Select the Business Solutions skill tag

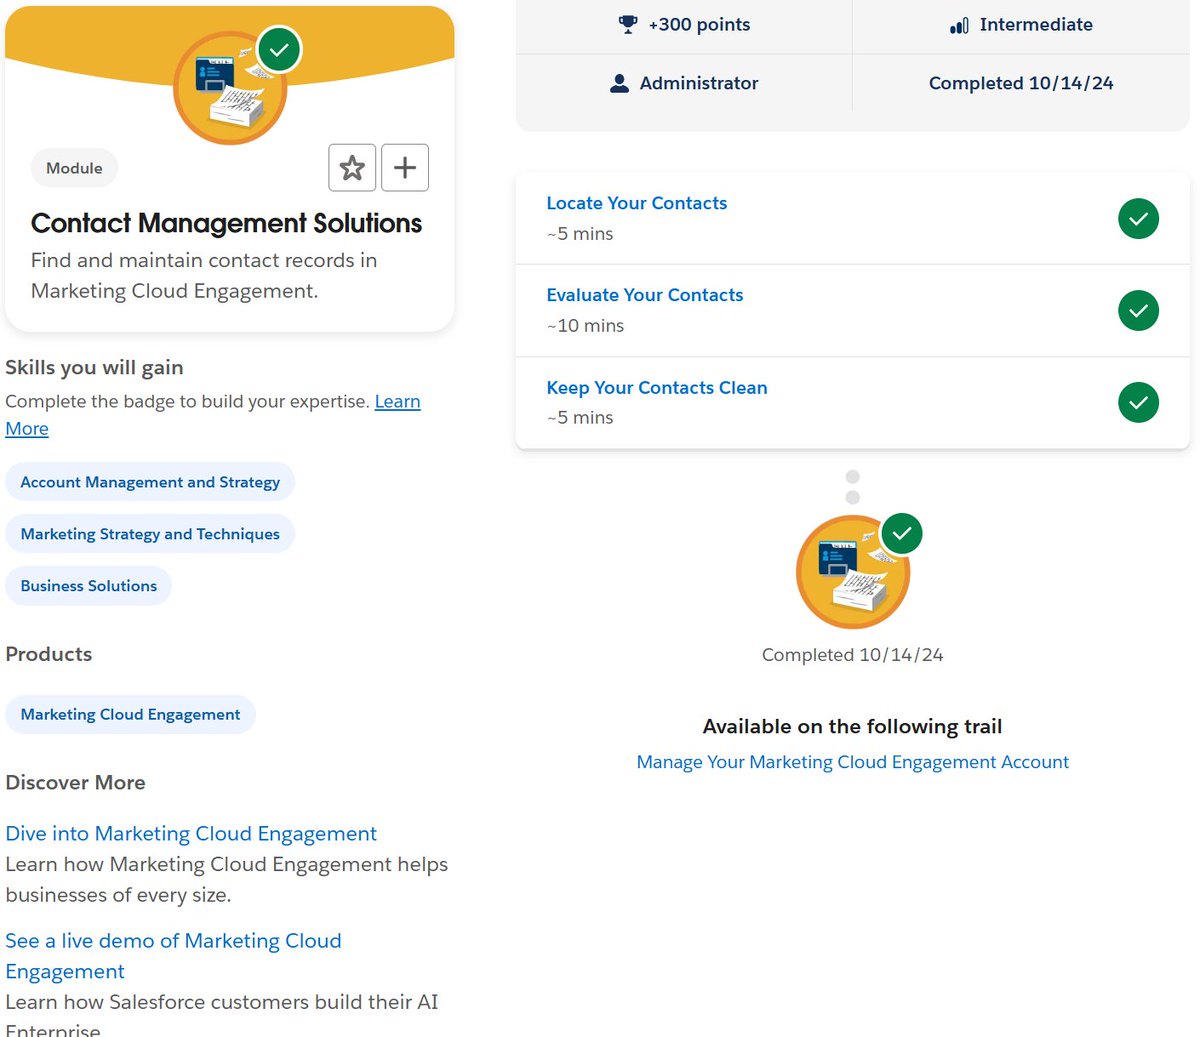pyautogui.click(x=88, y=586)
